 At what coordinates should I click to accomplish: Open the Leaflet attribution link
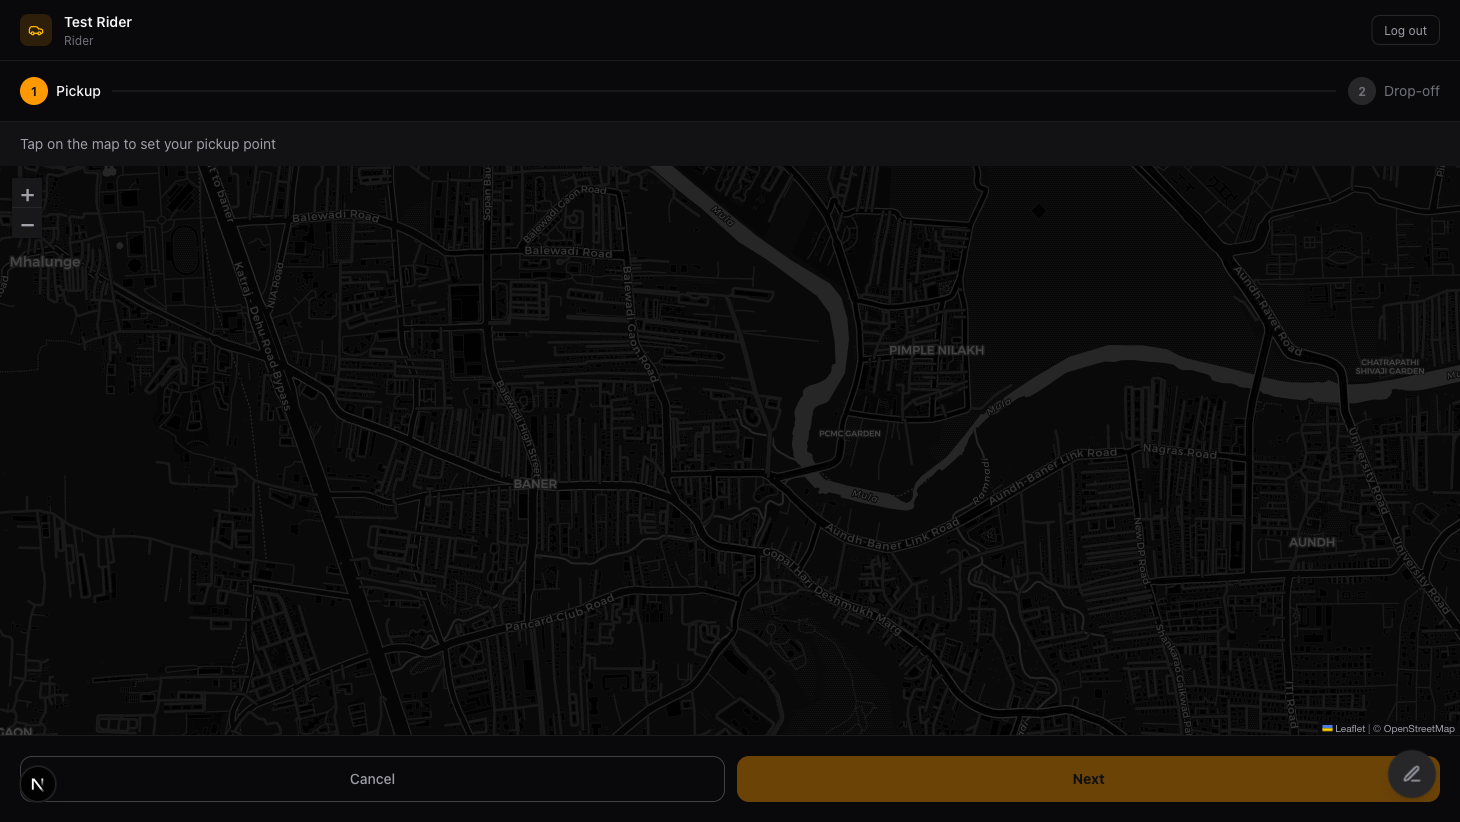pyautogui.click(x=1349, y=729)
